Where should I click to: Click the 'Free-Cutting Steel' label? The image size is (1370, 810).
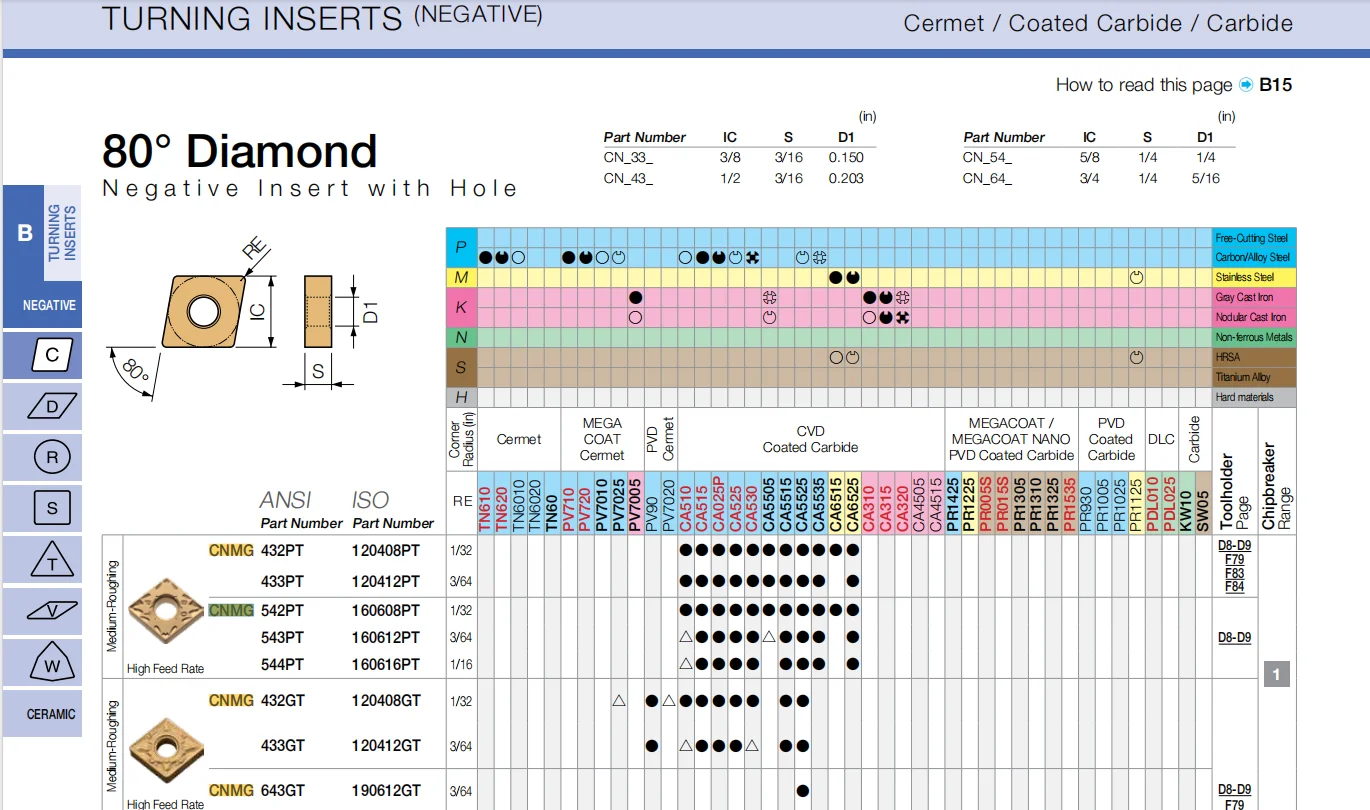1253,238
